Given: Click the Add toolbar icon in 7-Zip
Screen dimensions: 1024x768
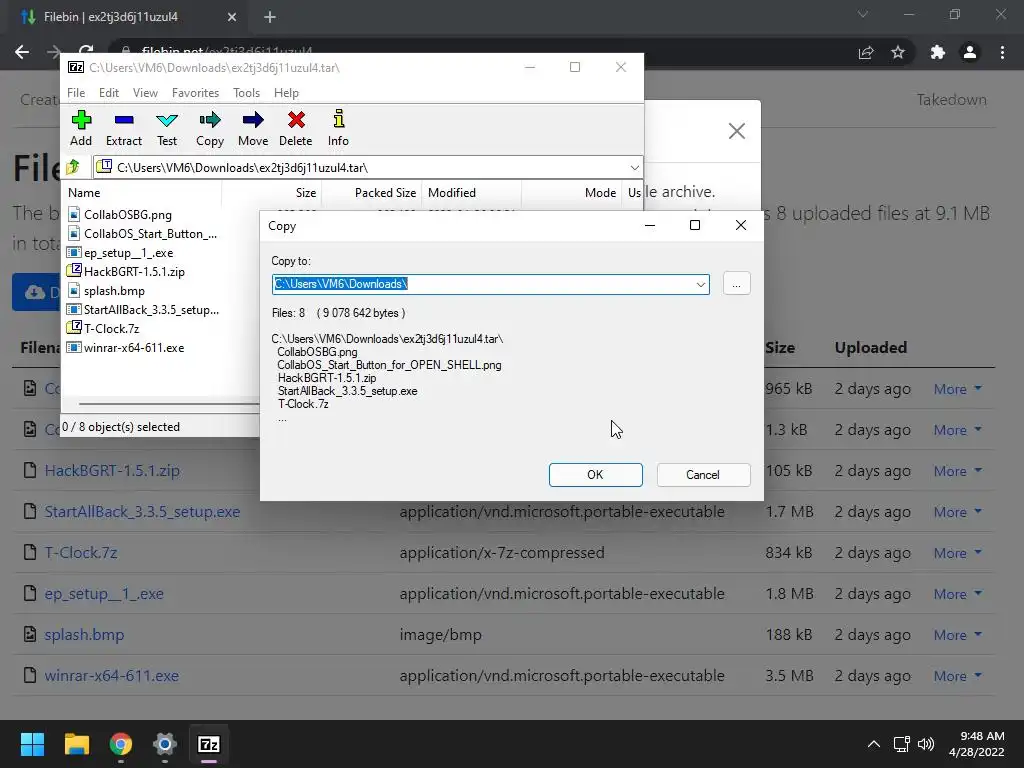Looking at the screenshot, I should point(81,128).
